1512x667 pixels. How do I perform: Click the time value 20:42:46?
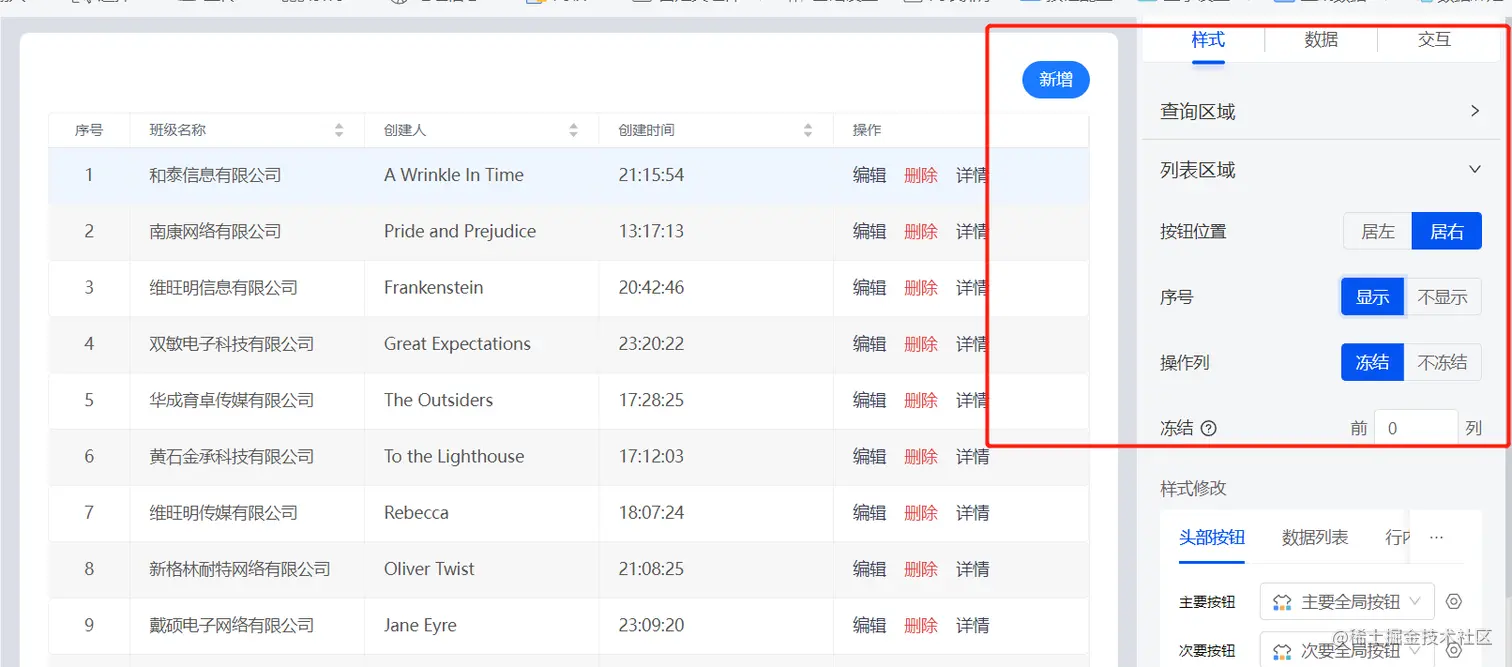pos(651,288)
